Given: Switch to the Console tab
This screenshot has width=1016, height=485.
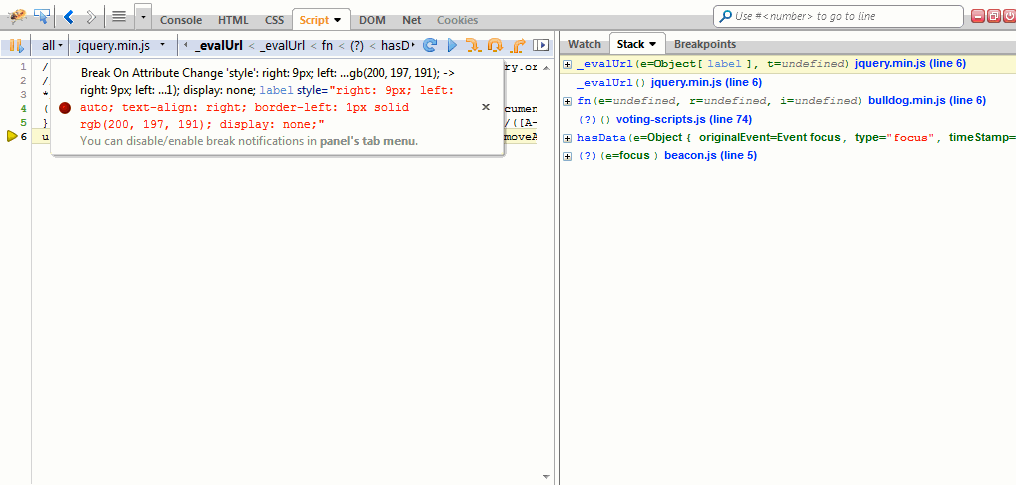Looking at the screenshot, I should coord(181,20).
